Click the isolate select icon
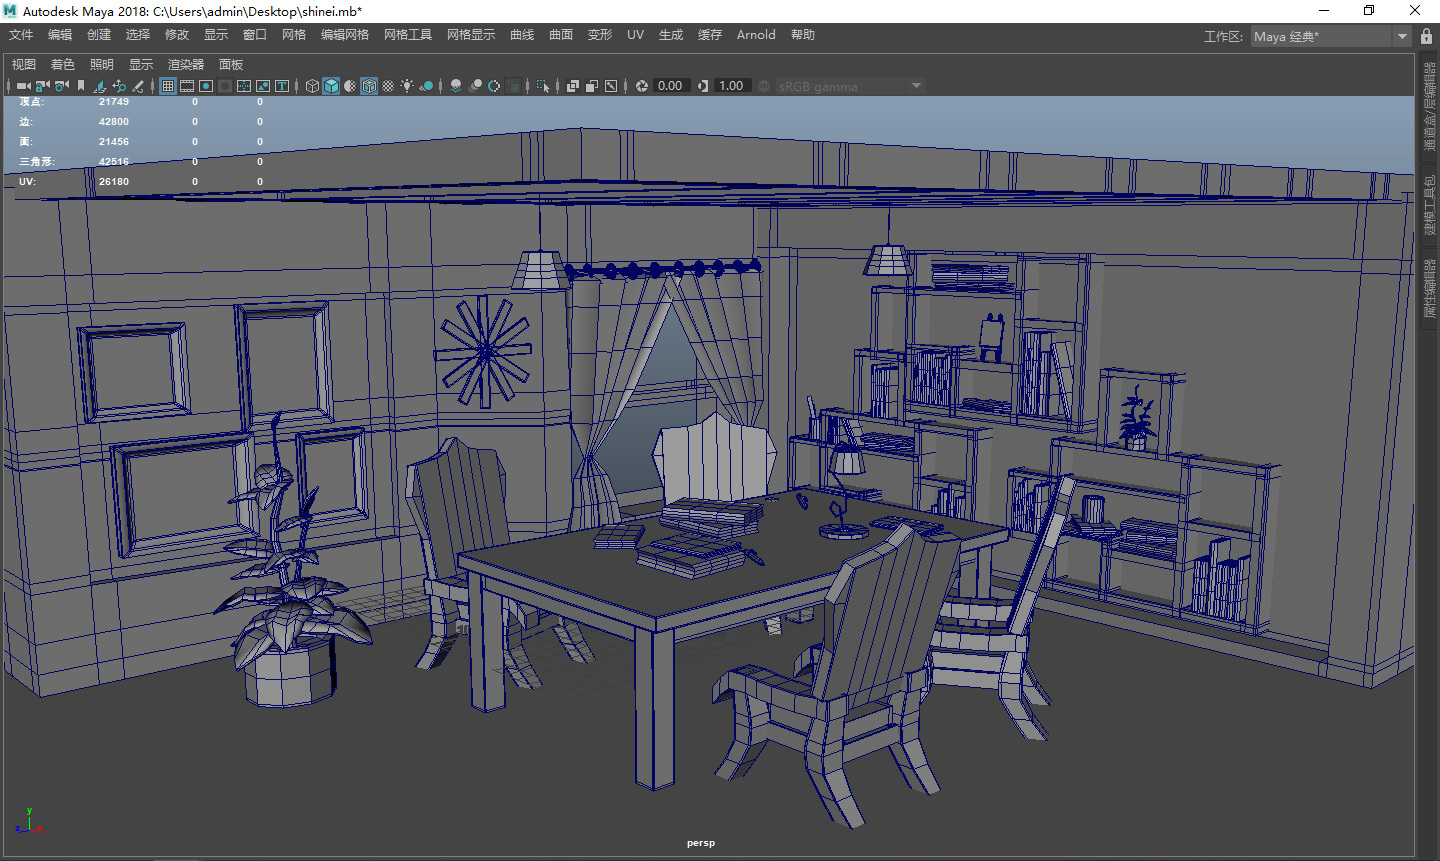The image size is (1440, 861). (x=543, y=86)
